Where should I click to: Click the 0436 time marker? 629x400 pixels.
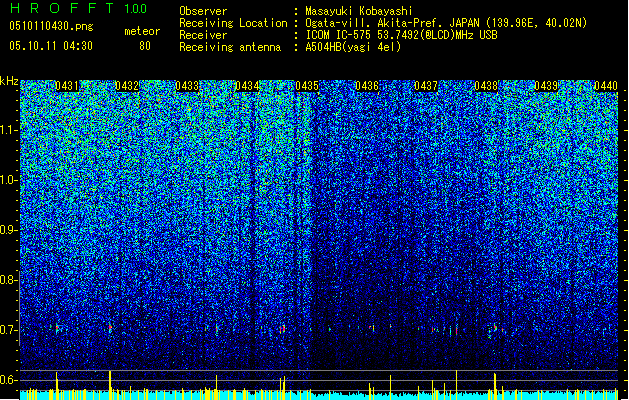point(367,86)
